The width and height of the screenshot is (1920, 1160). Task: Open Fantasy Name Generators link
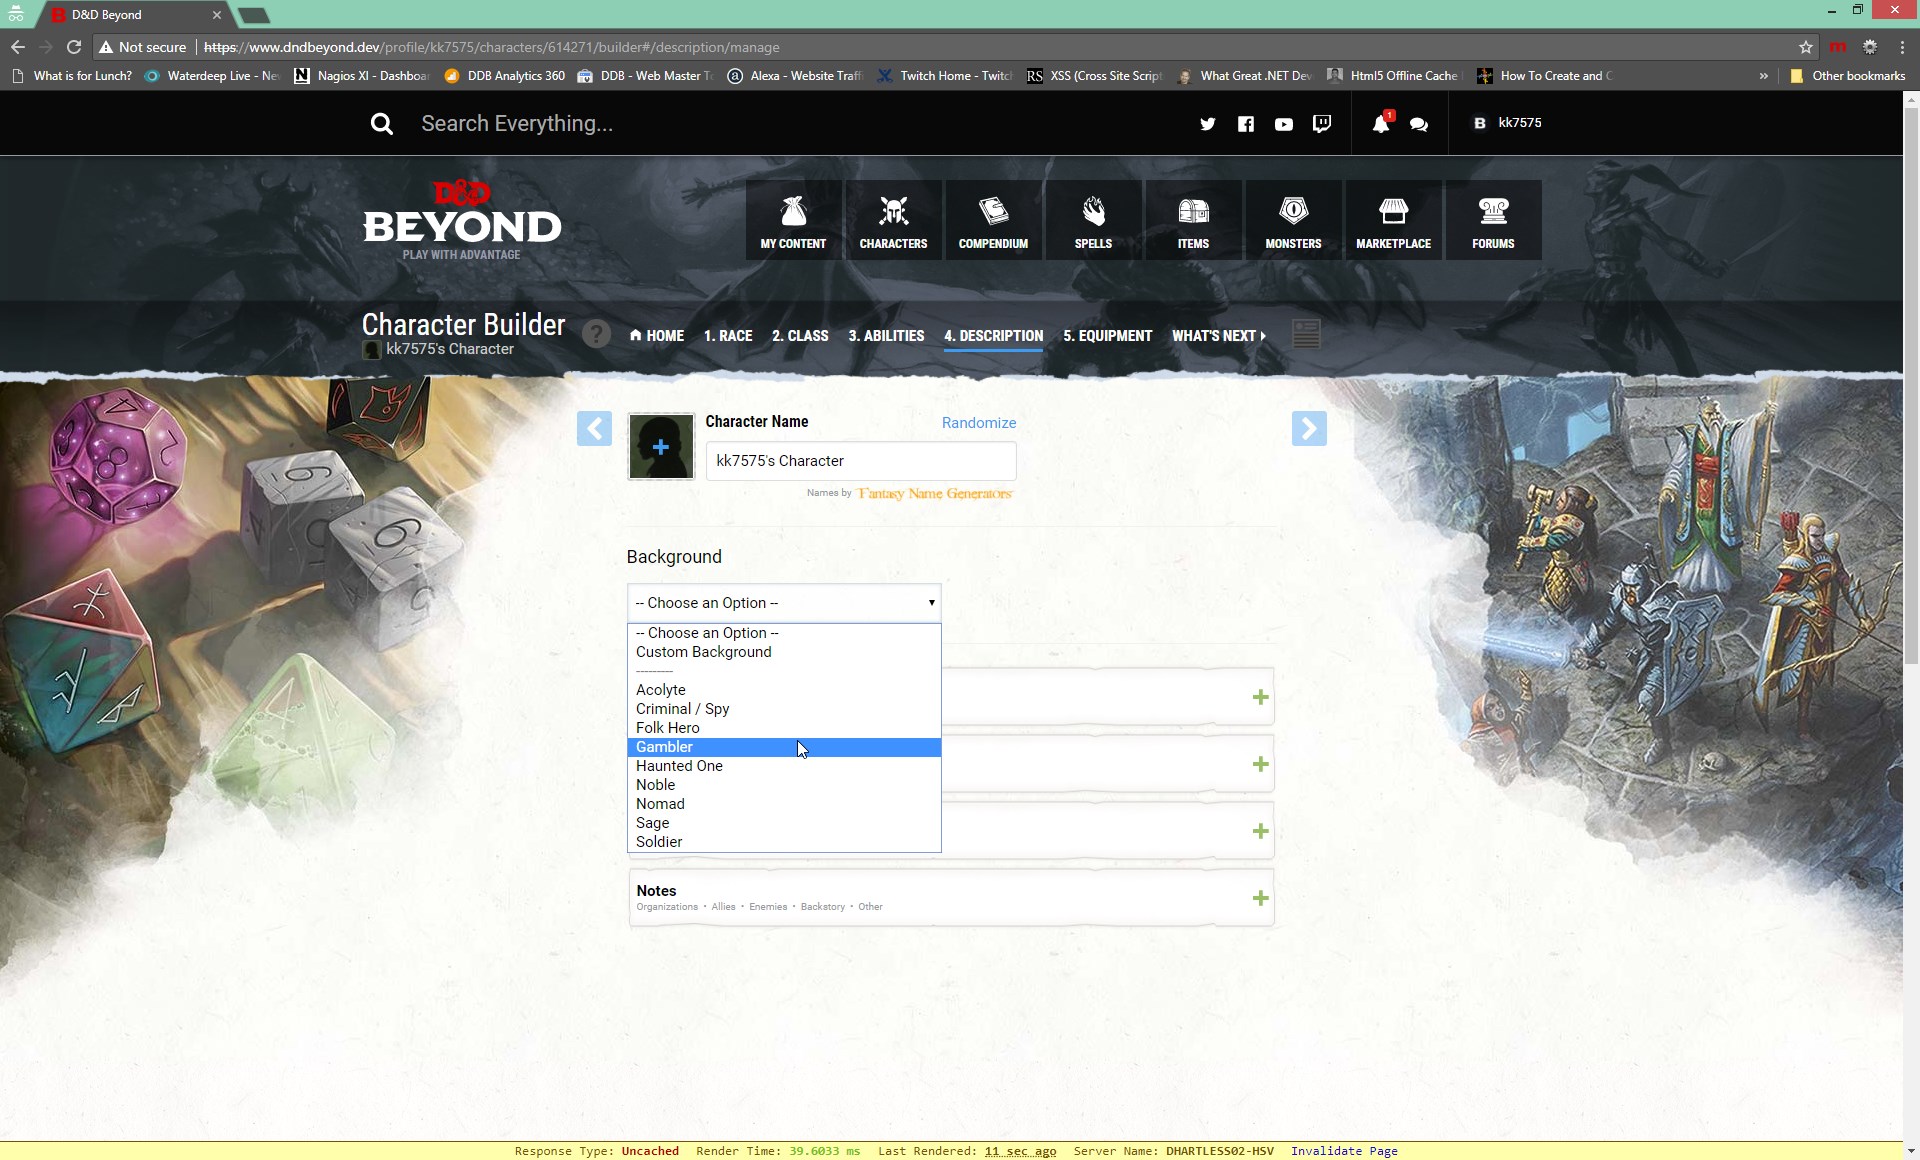point(934,493)
